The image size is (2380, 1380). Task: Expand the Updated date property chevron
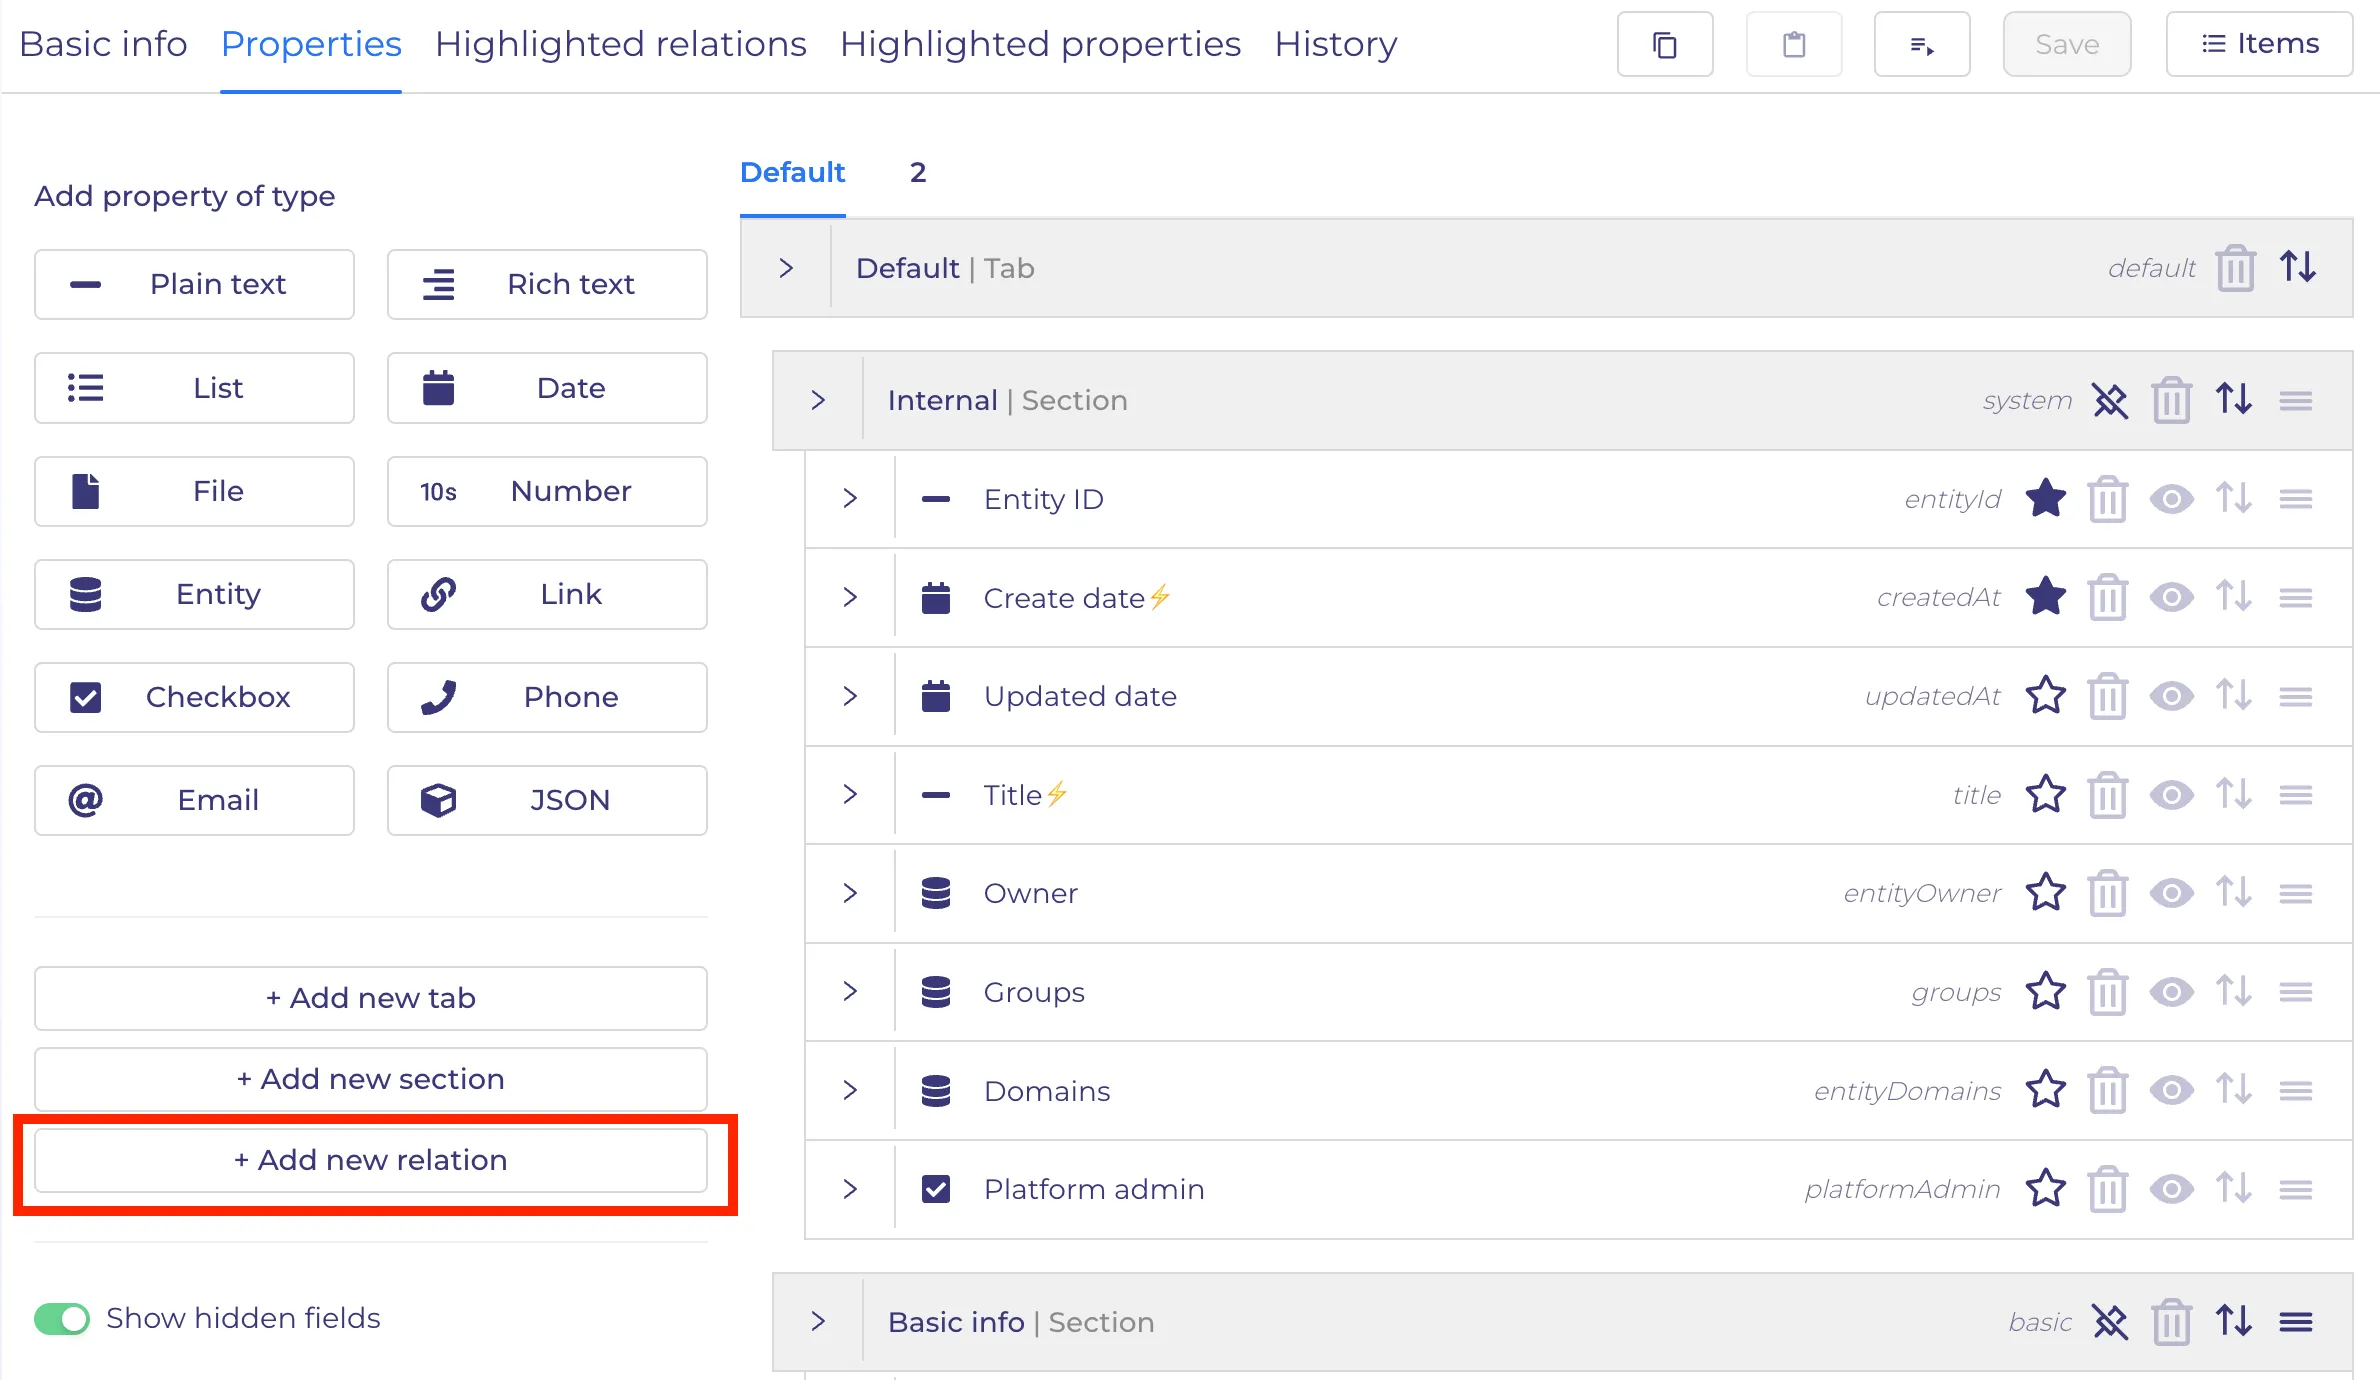tap(850, 696)
